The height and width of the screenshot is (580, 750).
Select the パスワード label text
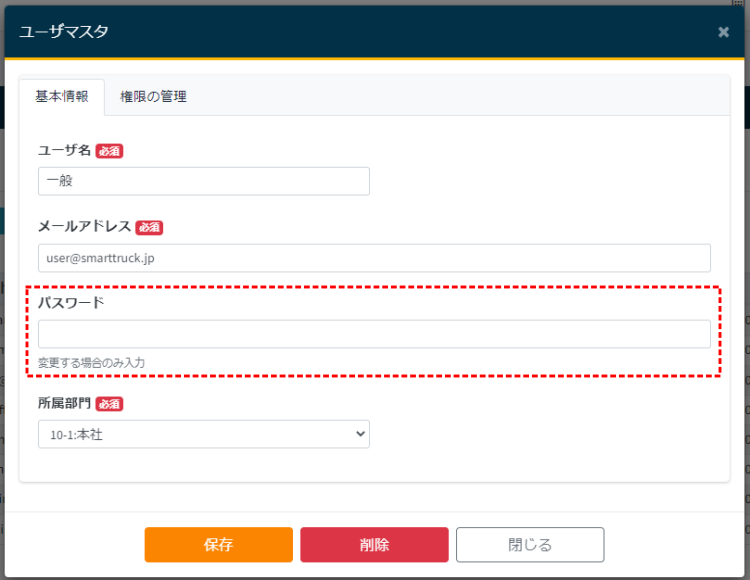(70, 302)
